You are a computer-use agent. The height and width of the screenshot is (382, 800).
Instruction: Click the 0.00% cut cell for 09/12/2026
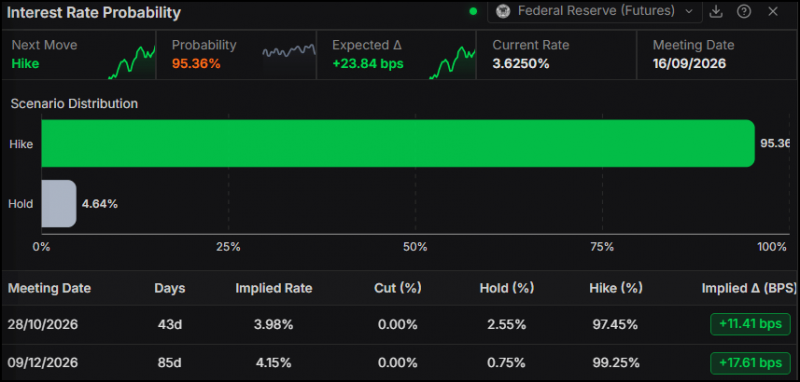[397, 363]
